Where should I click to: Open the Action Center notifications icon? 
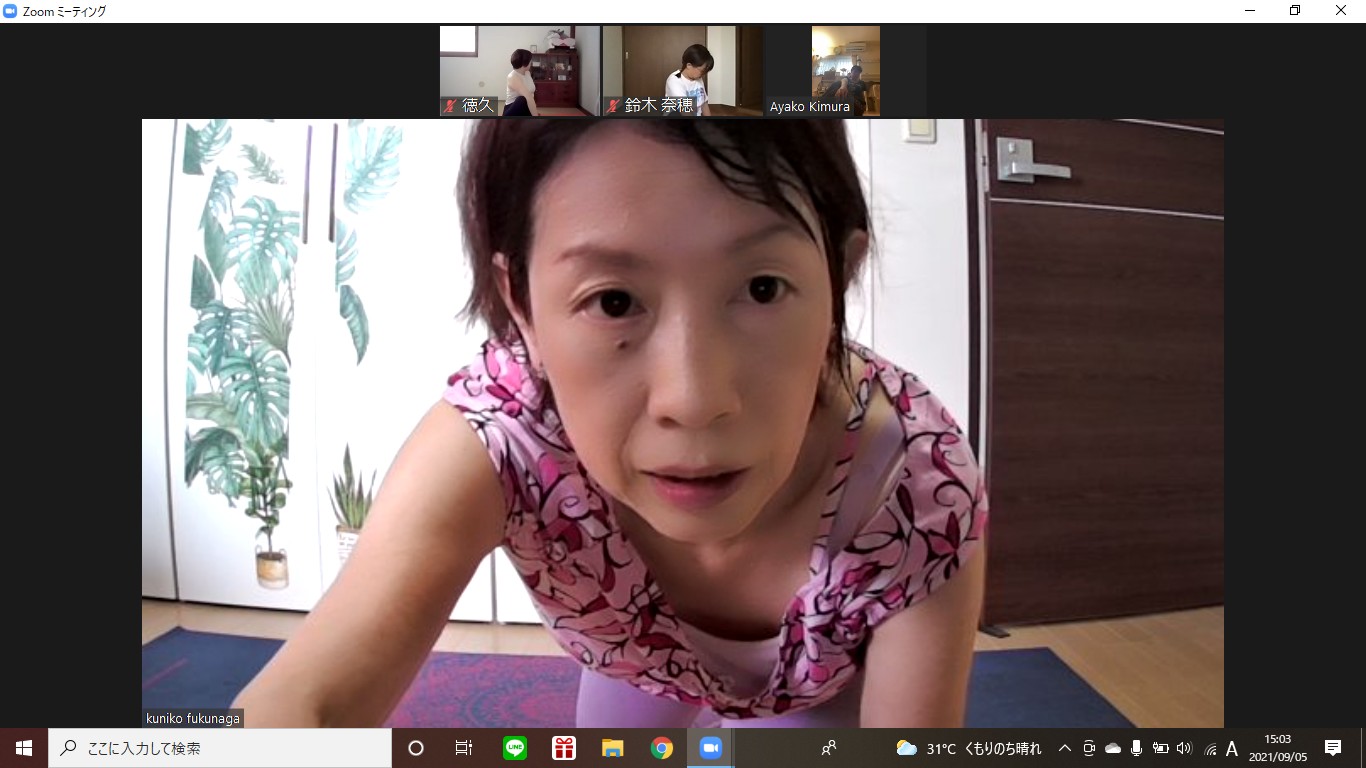[x=1333, y=748]
